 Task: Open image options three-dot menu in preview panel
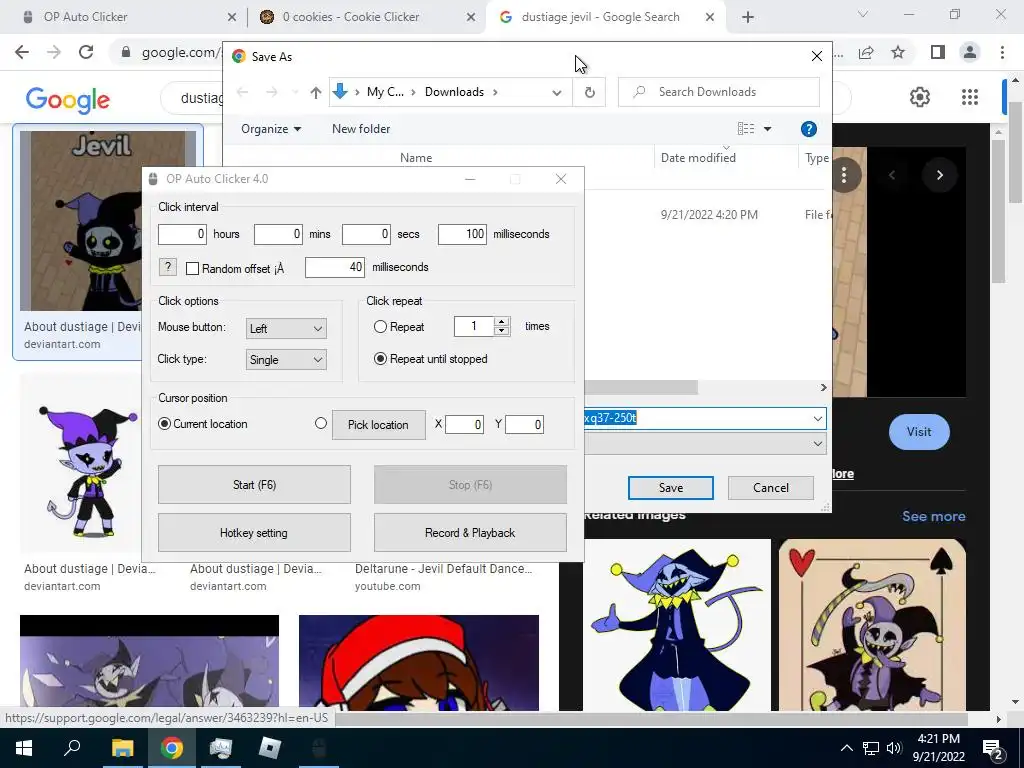(x=844, y=174)
